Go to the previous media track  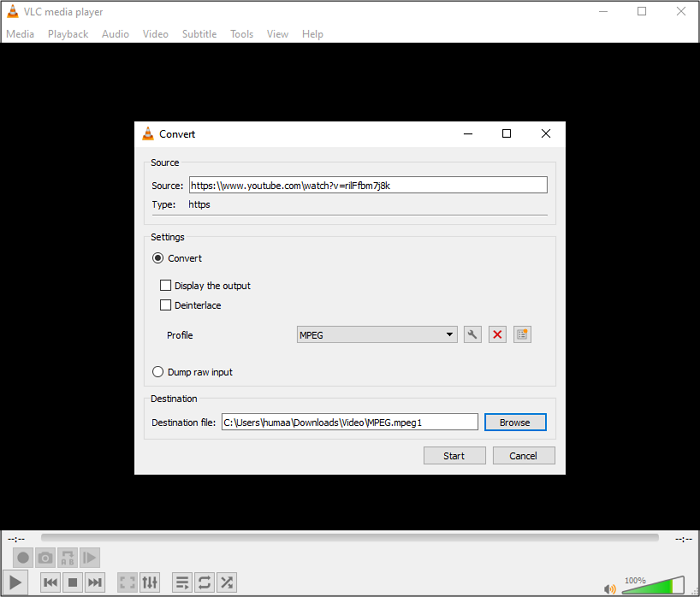50,582
